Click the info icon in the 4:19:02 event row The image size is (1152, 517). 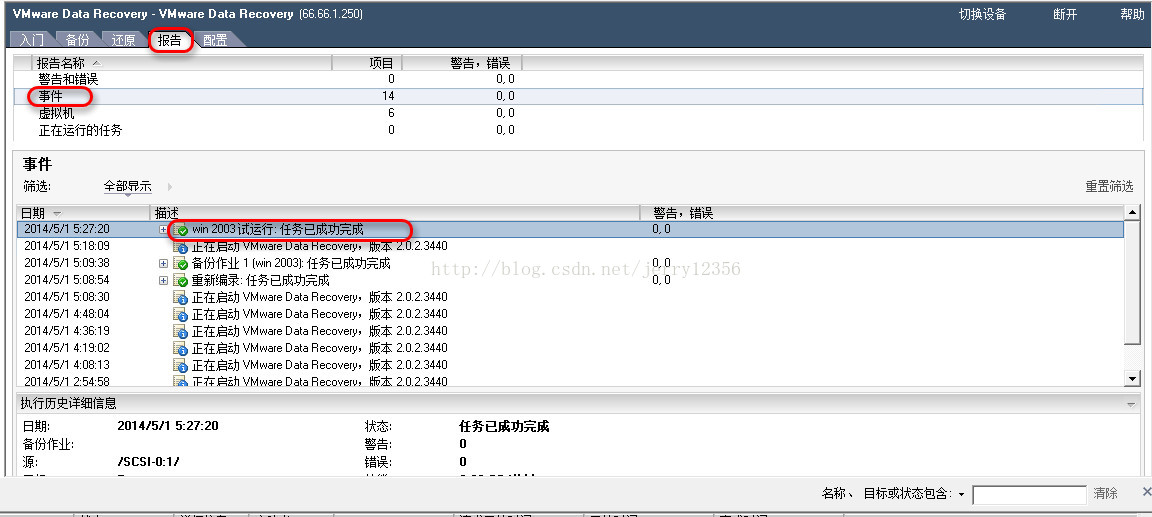click(x=181, y=348)
